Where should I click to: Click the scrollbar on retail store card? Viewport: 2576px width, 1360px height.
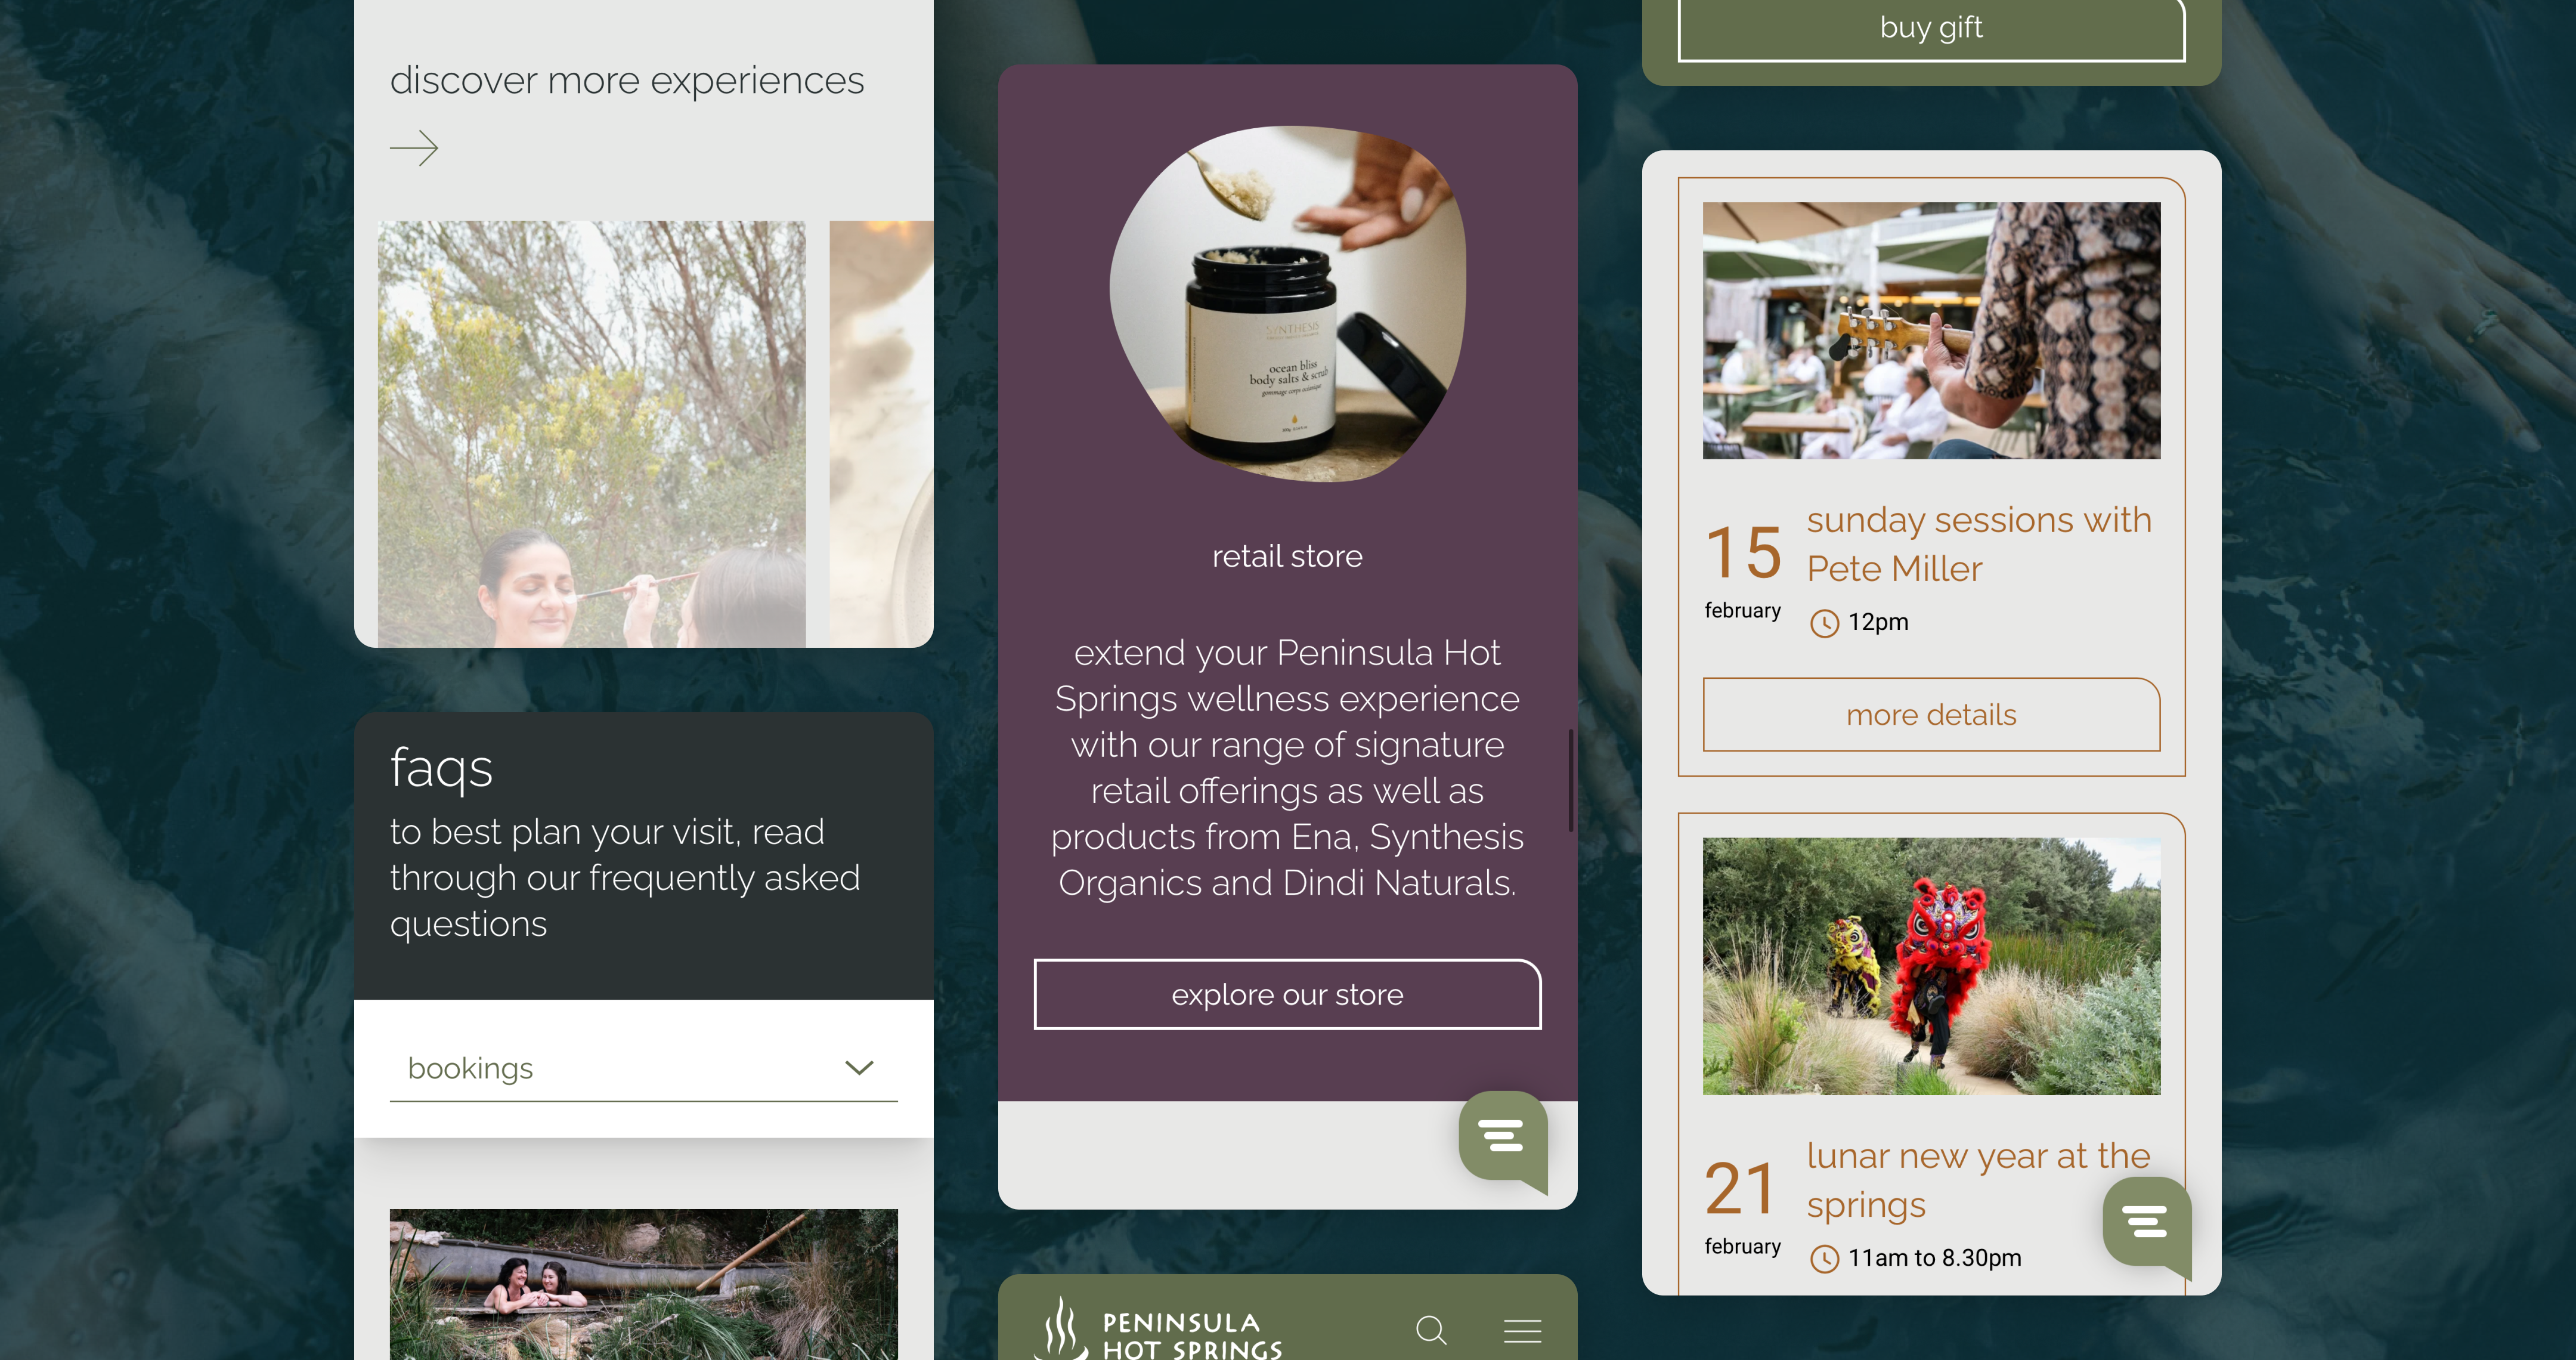coord(1570,780)
